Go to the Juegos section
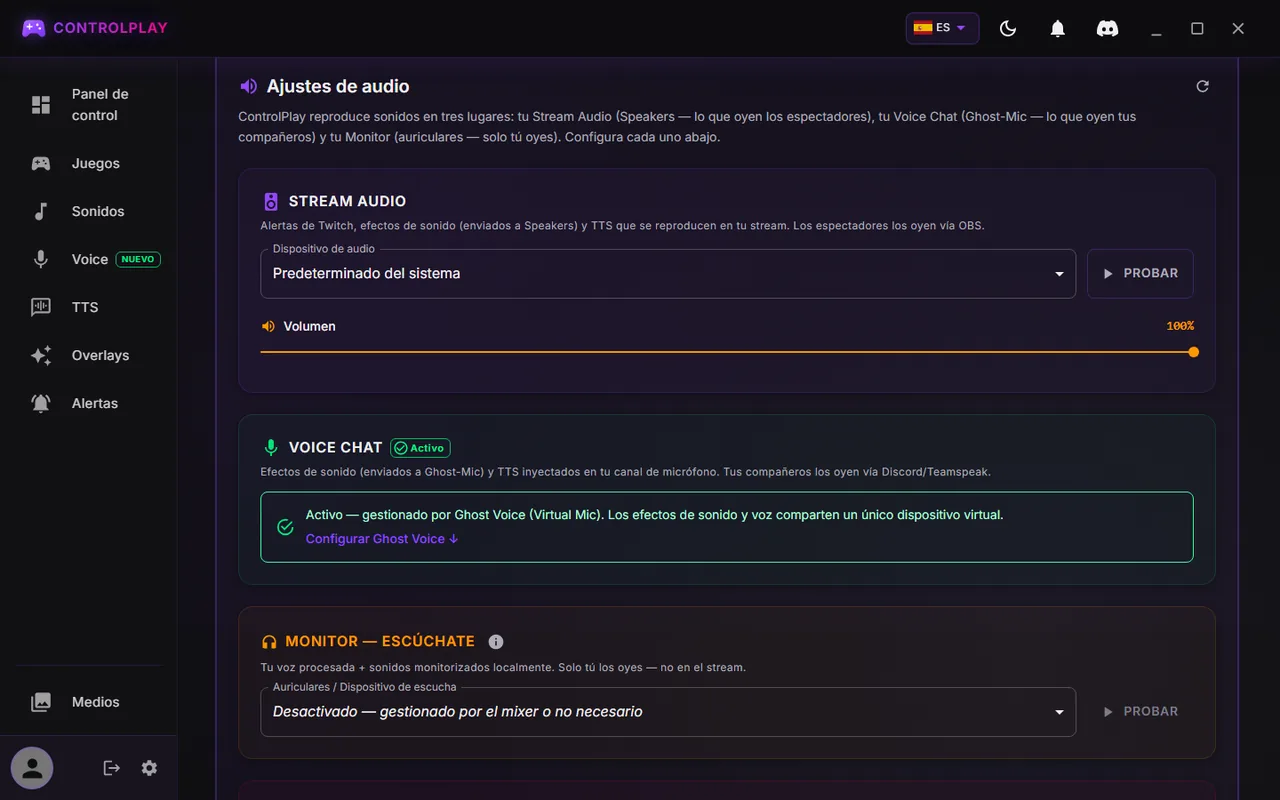The width and height of the screenshot is (1280, 800). [88, 163]
